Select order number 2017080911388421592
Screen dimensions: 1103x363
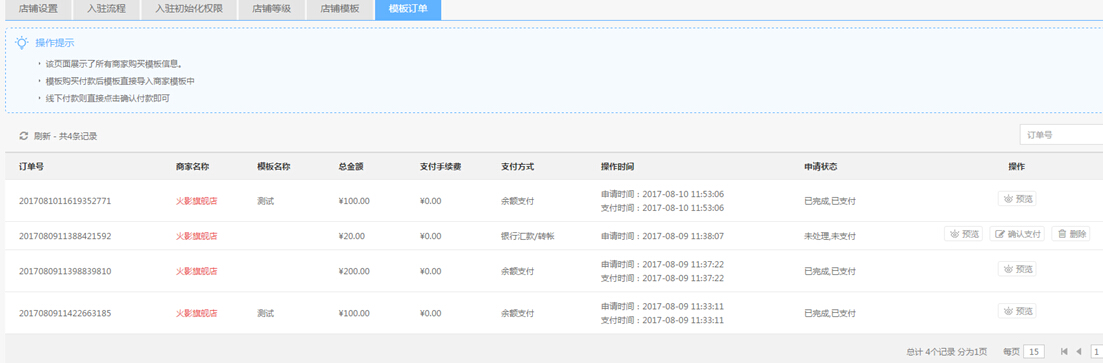[x=65, y=236]
